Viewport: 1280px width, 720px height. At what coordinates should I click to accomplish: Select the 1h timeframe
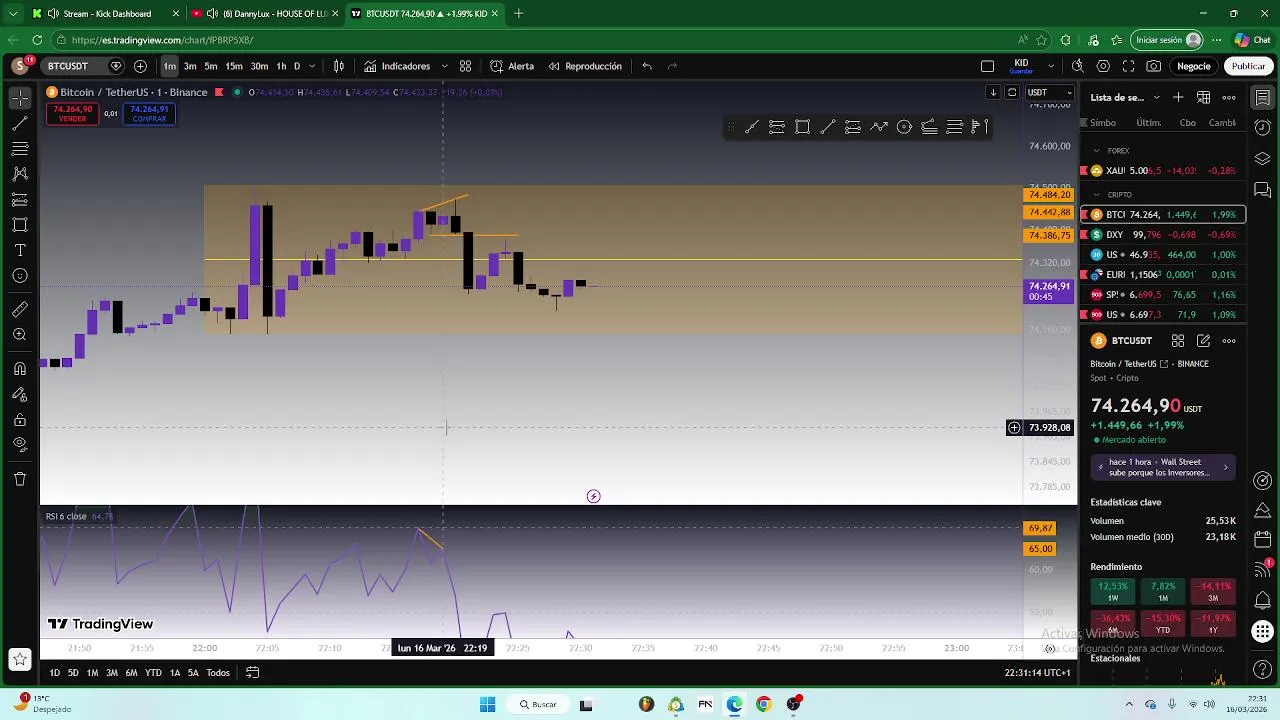pyautogui.click(x=281, y=66)
